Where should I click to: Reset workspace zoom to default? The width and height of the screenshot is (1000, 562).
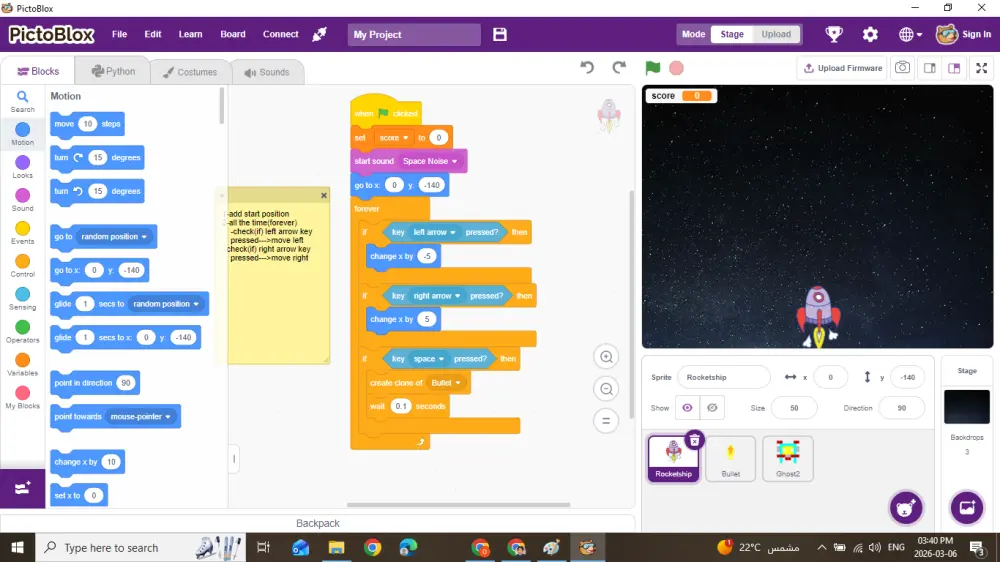606,421
